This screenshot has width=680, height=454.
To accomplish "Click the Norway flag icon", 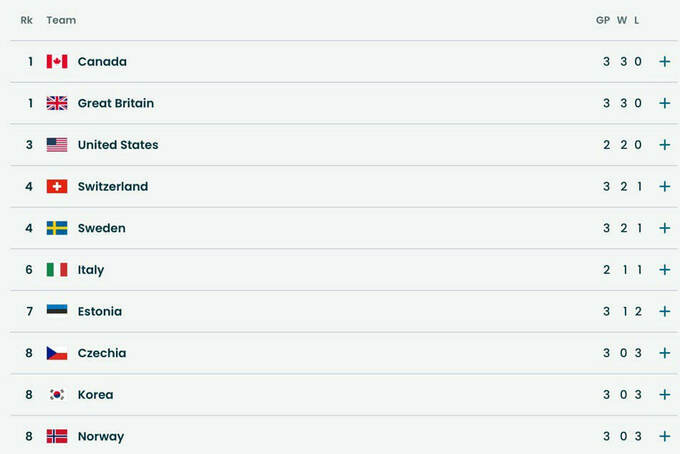I will click(57, 436).
